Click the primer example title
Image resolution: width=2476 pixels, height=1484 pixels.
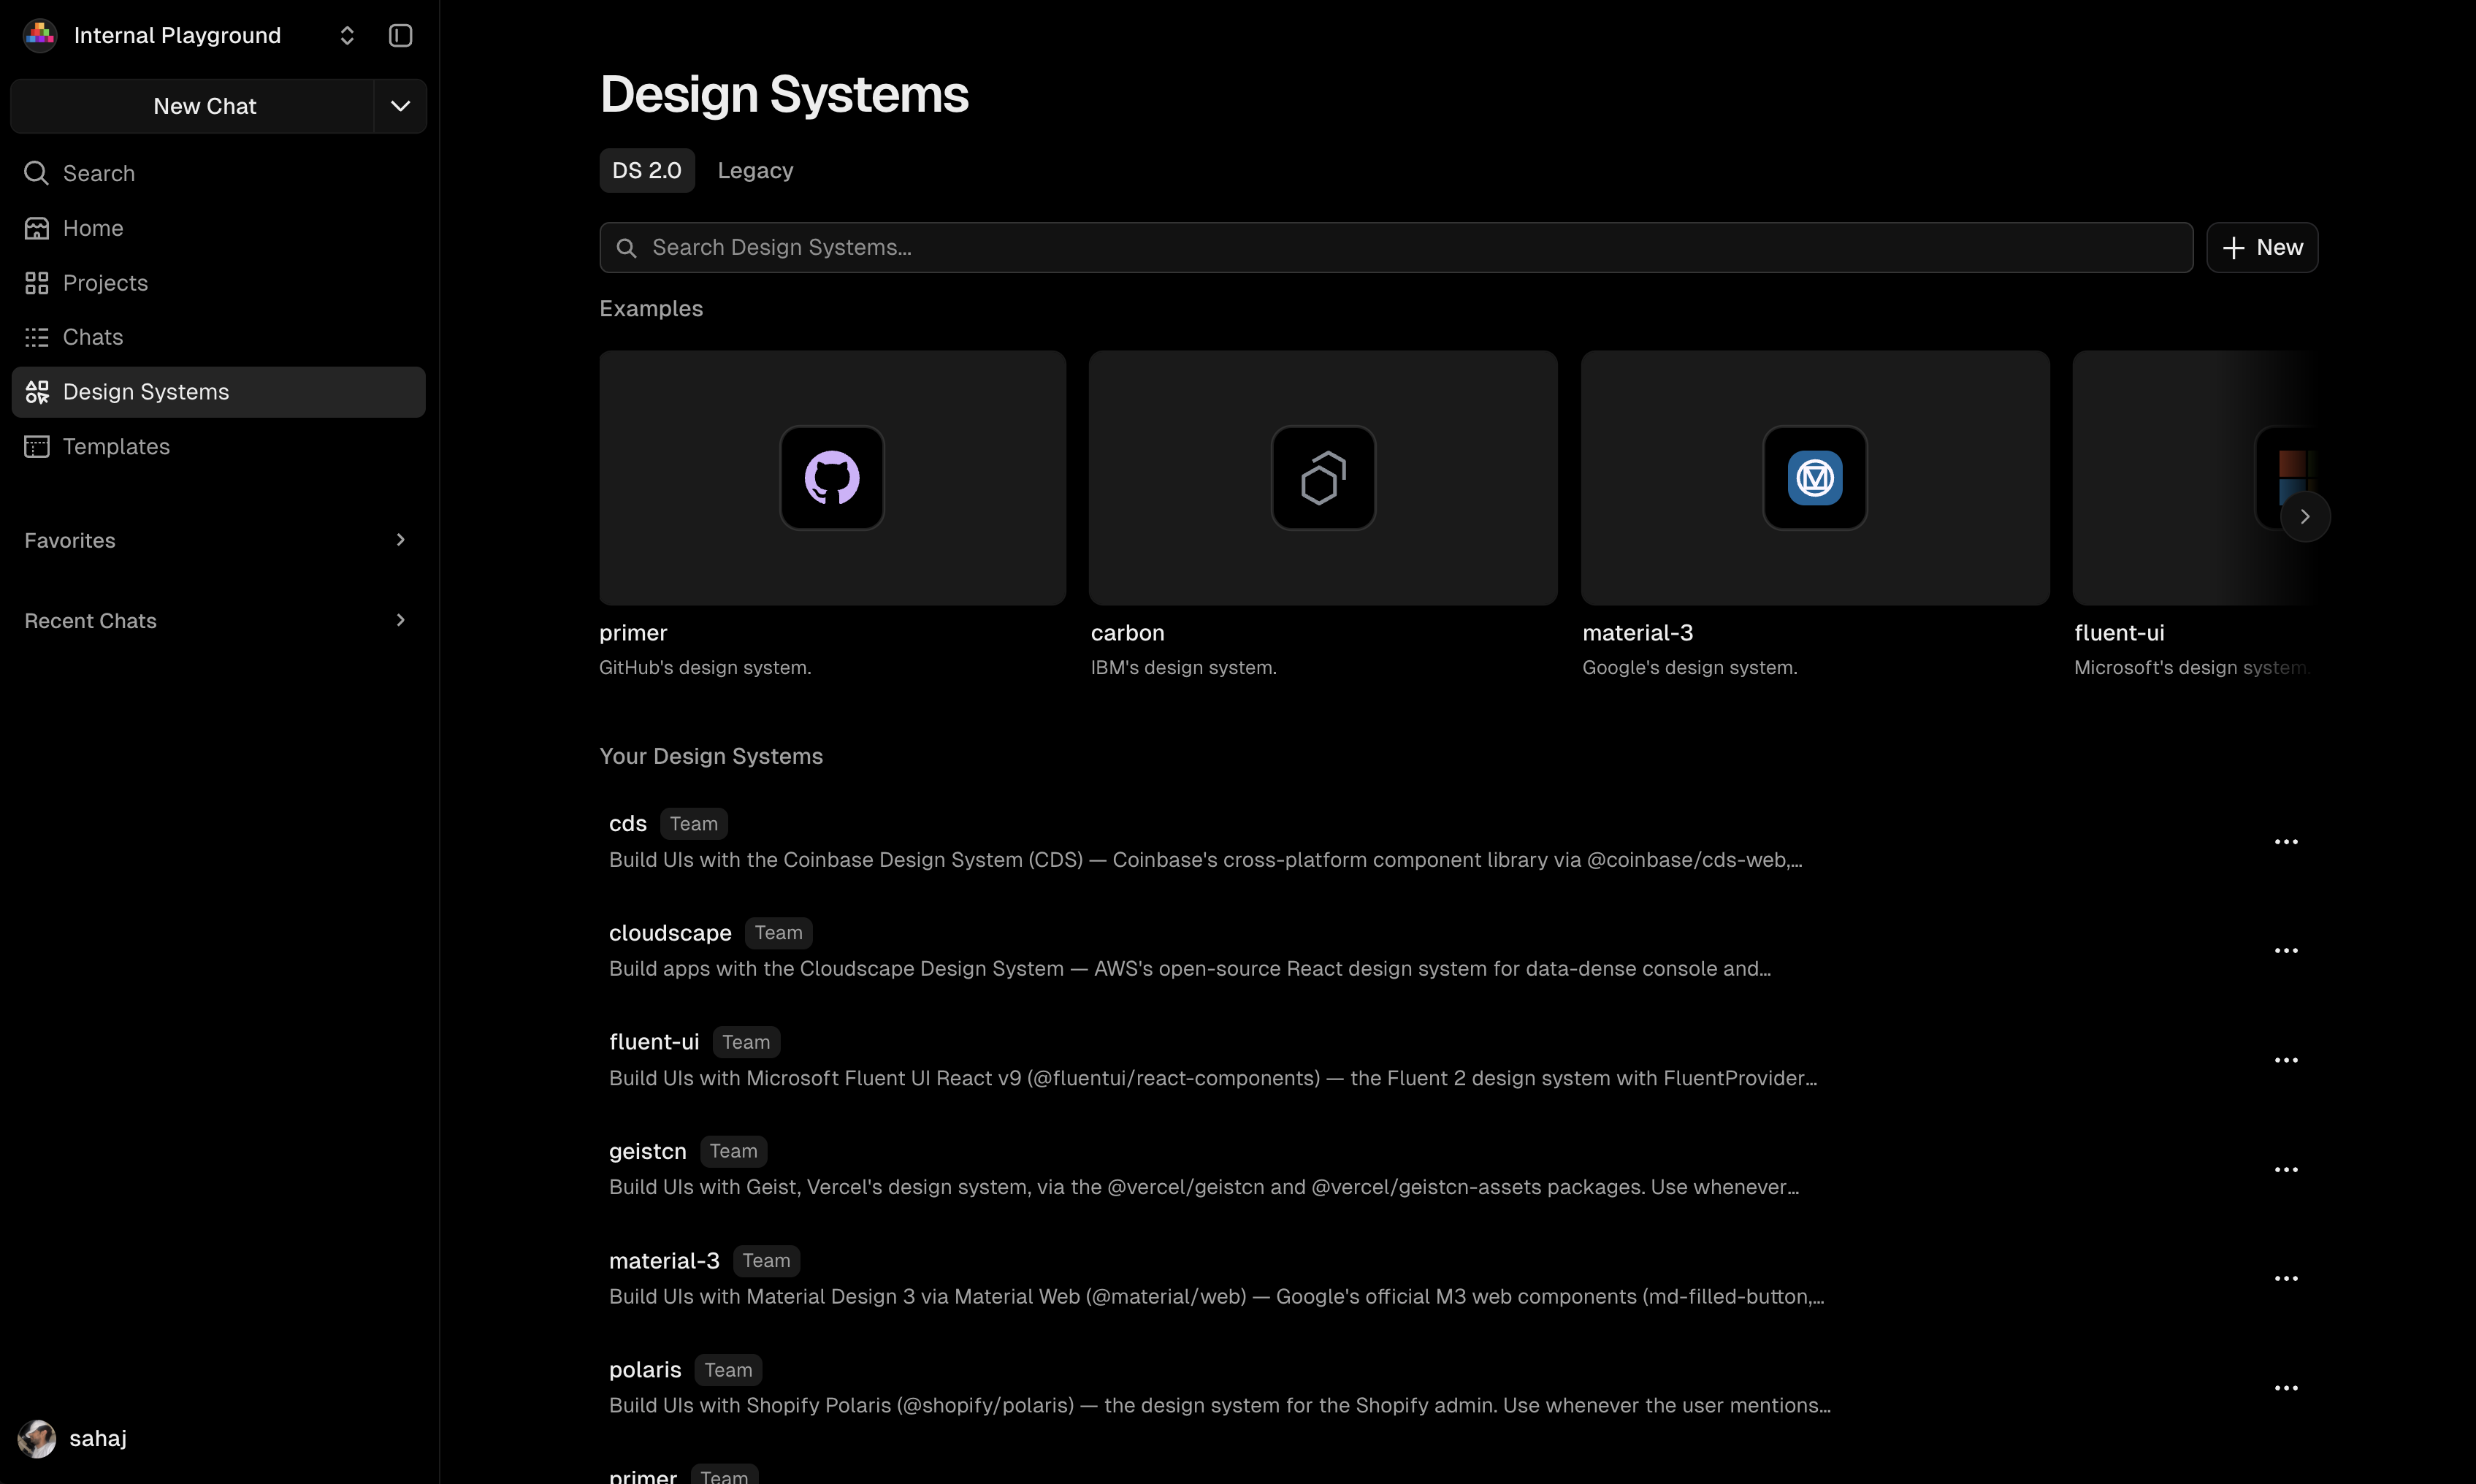(633, 633)
